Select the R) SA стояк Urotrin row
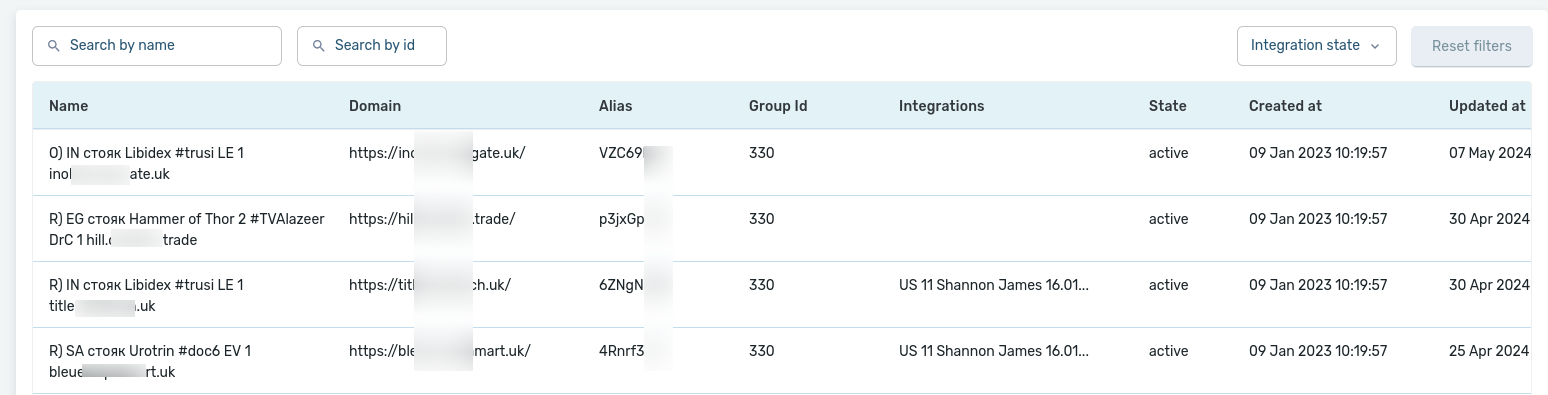Viewport: 1548px width, 395px height. pos(782,361)
